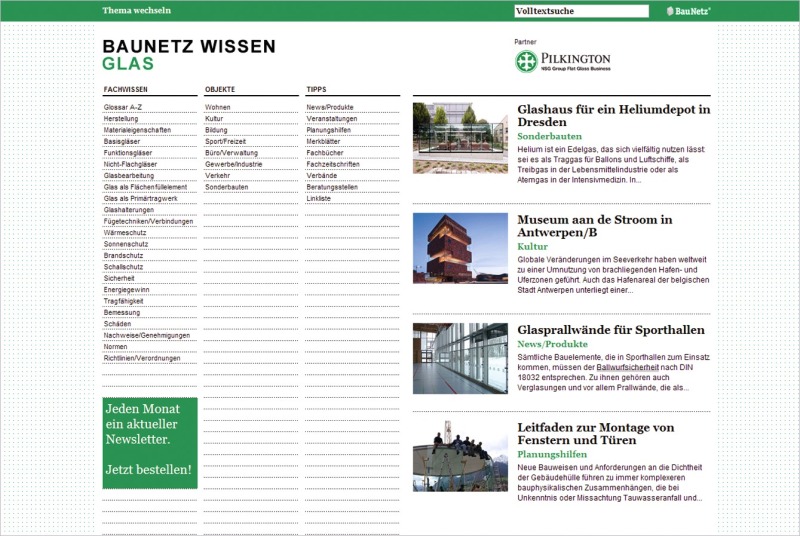The width and height of the screenshot is (800, 536).
Task: Open Büro/Verwaltung objects
Action: point(231,153)
